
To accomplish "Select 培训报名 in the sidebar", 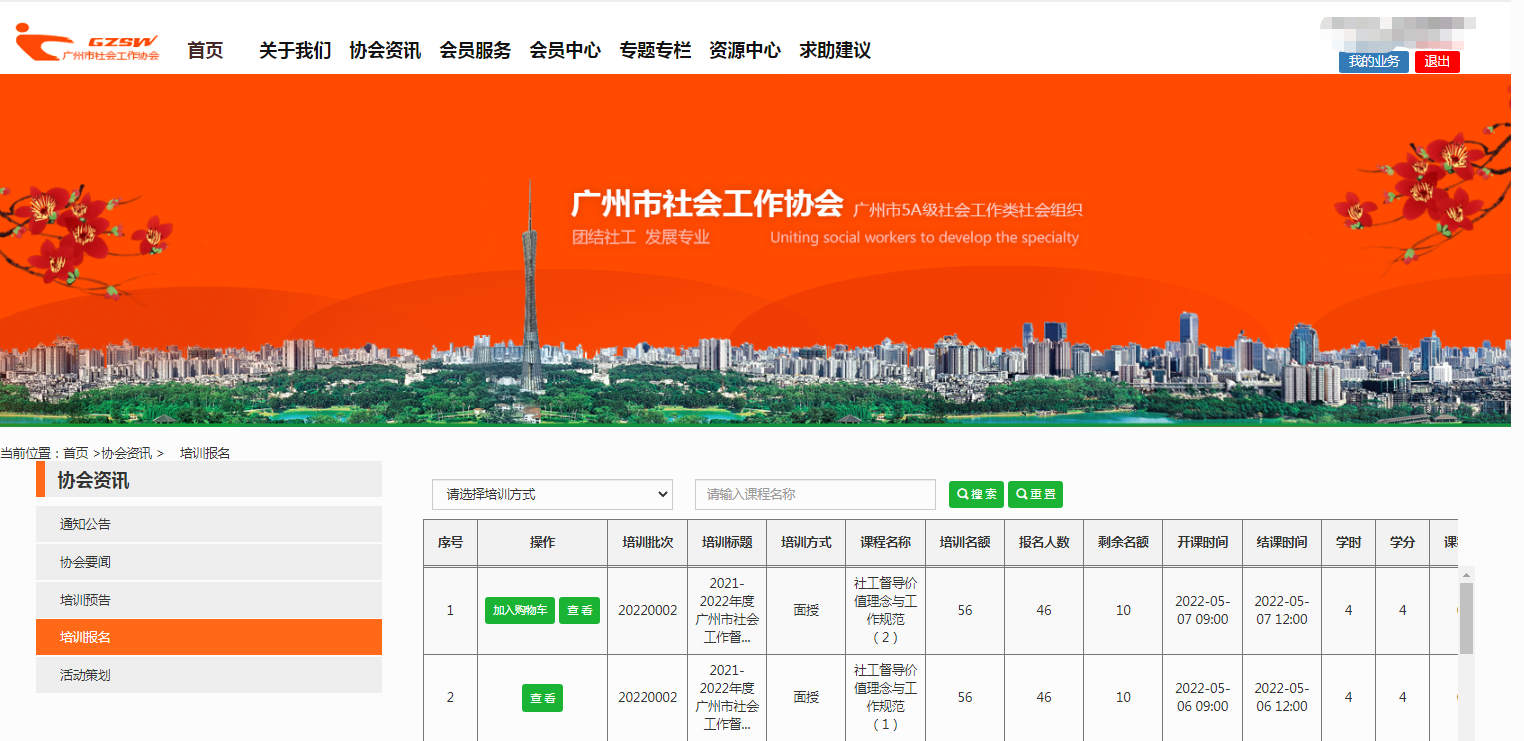I will (209, 637).
